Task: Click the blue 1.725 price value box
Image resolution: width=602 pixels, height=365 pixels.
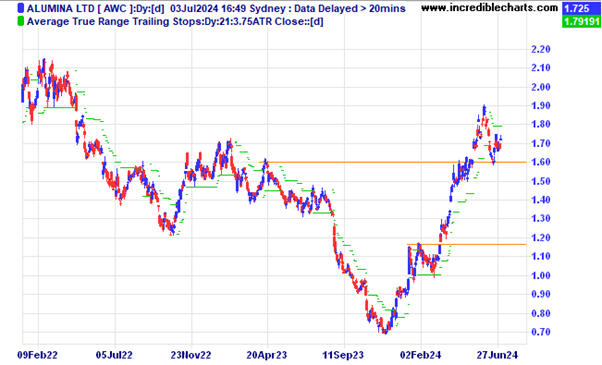Action: pyautogui.click(x=581, y=8)
